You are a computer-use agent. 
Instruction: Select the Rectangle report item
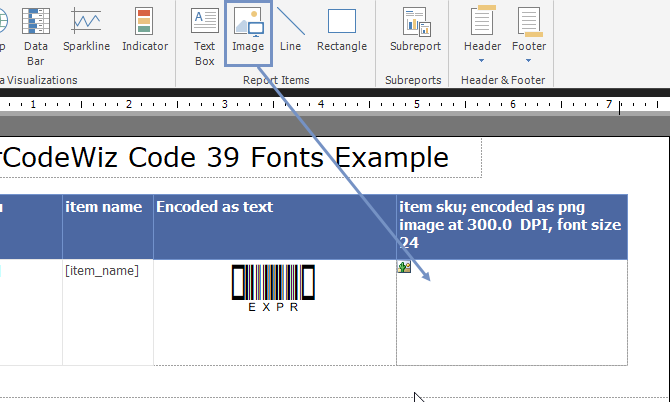(x=342, y=29)
